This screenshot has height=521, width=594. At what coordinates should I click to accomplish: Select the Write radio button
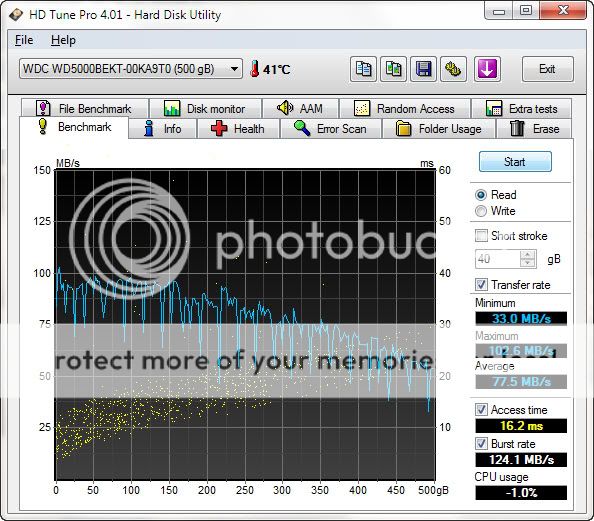481,211
